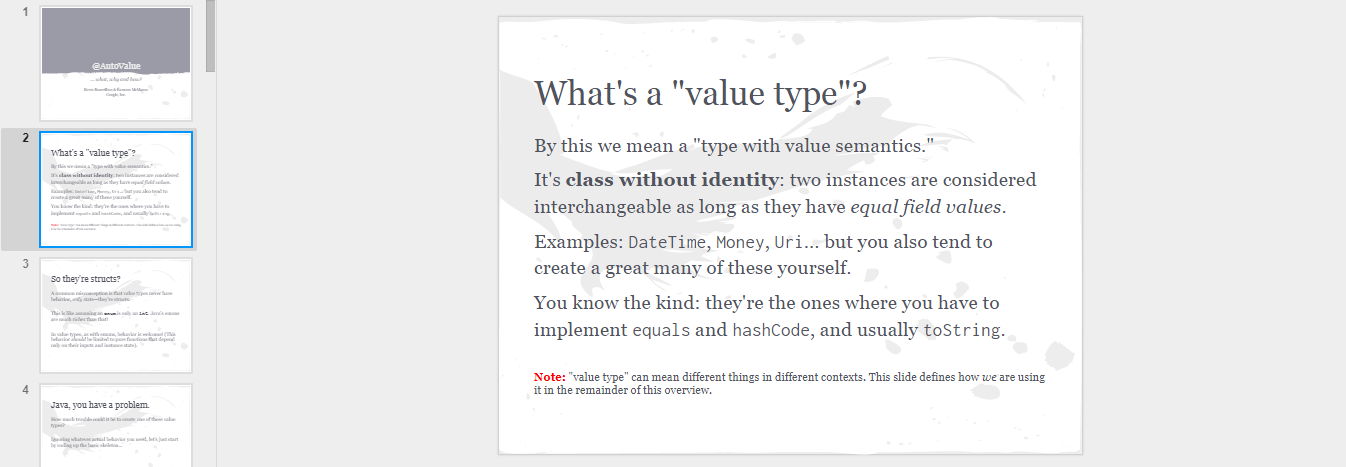Open the 'So they're structs?' slide thumbnail
This screenshot has height=467, width=1346.
(116, 315)
